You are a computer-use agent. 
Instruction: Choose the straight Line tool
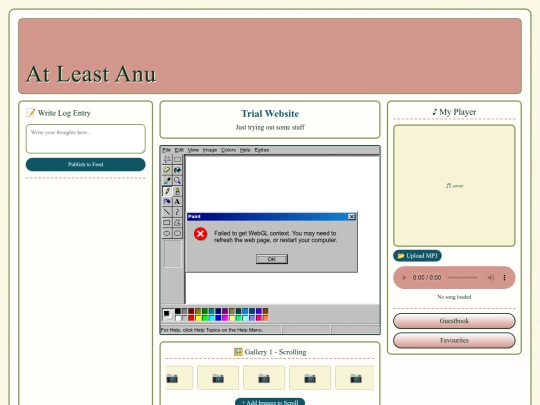coord(167,212)
